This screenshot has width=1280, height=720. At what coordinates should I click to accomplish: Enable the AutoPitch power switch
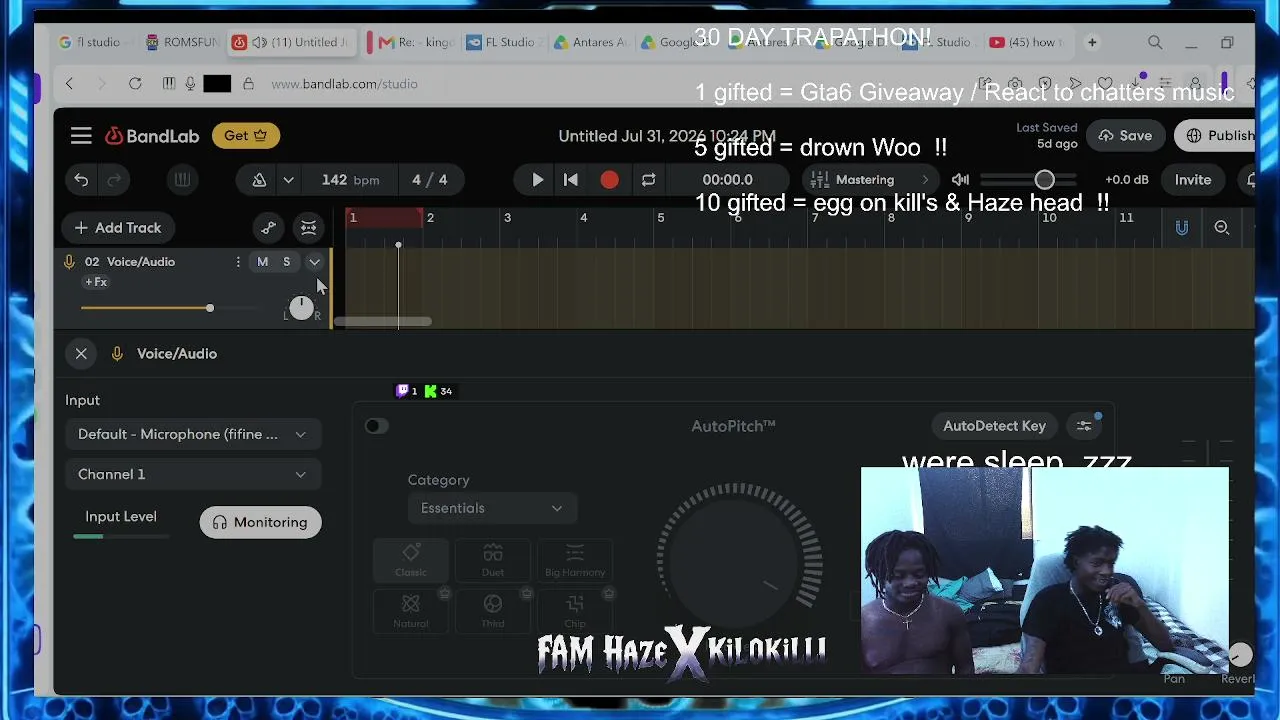point(376,426)
